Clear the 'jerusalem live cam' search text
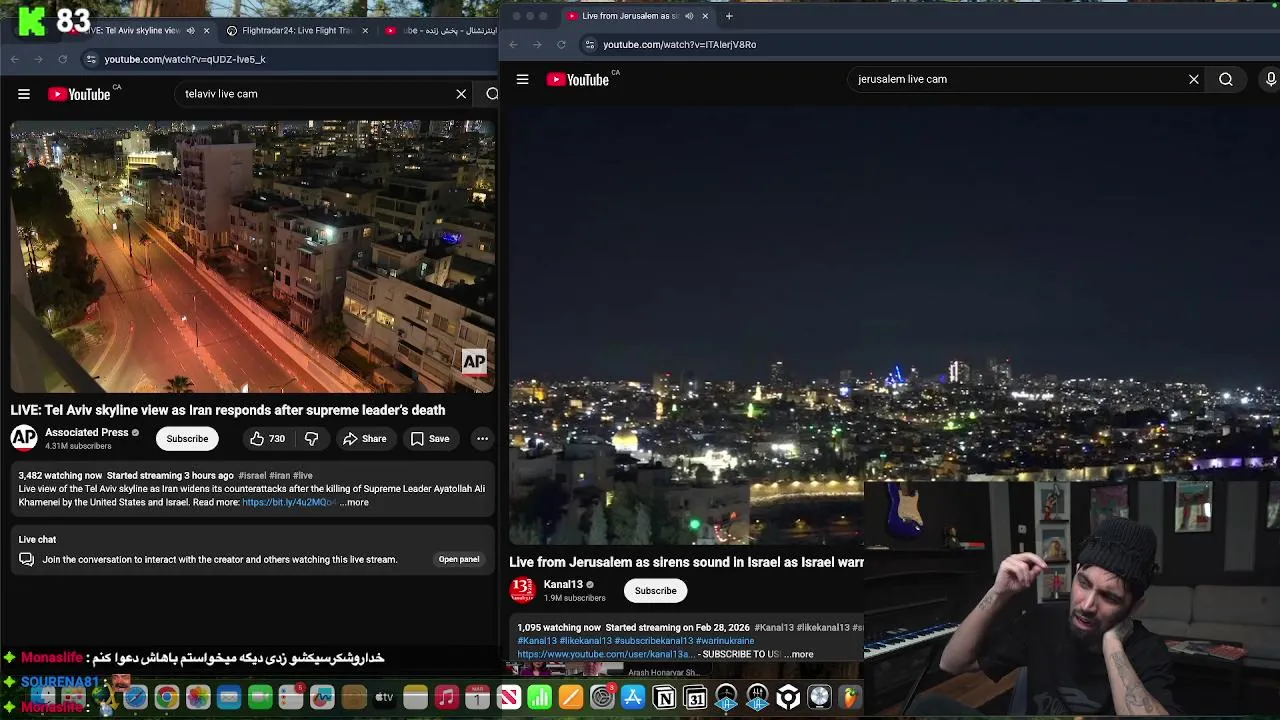This screenshot has width=1280, height=720. point(1193,79)
